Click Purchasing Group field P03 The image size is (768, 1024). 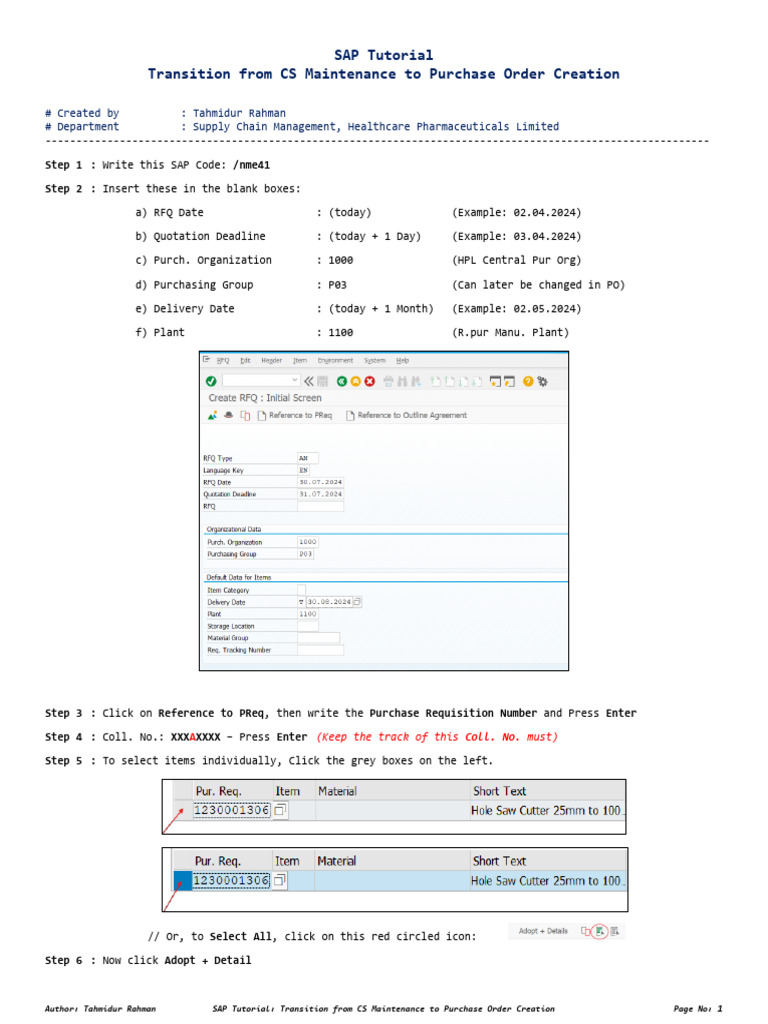pos(306,554)
